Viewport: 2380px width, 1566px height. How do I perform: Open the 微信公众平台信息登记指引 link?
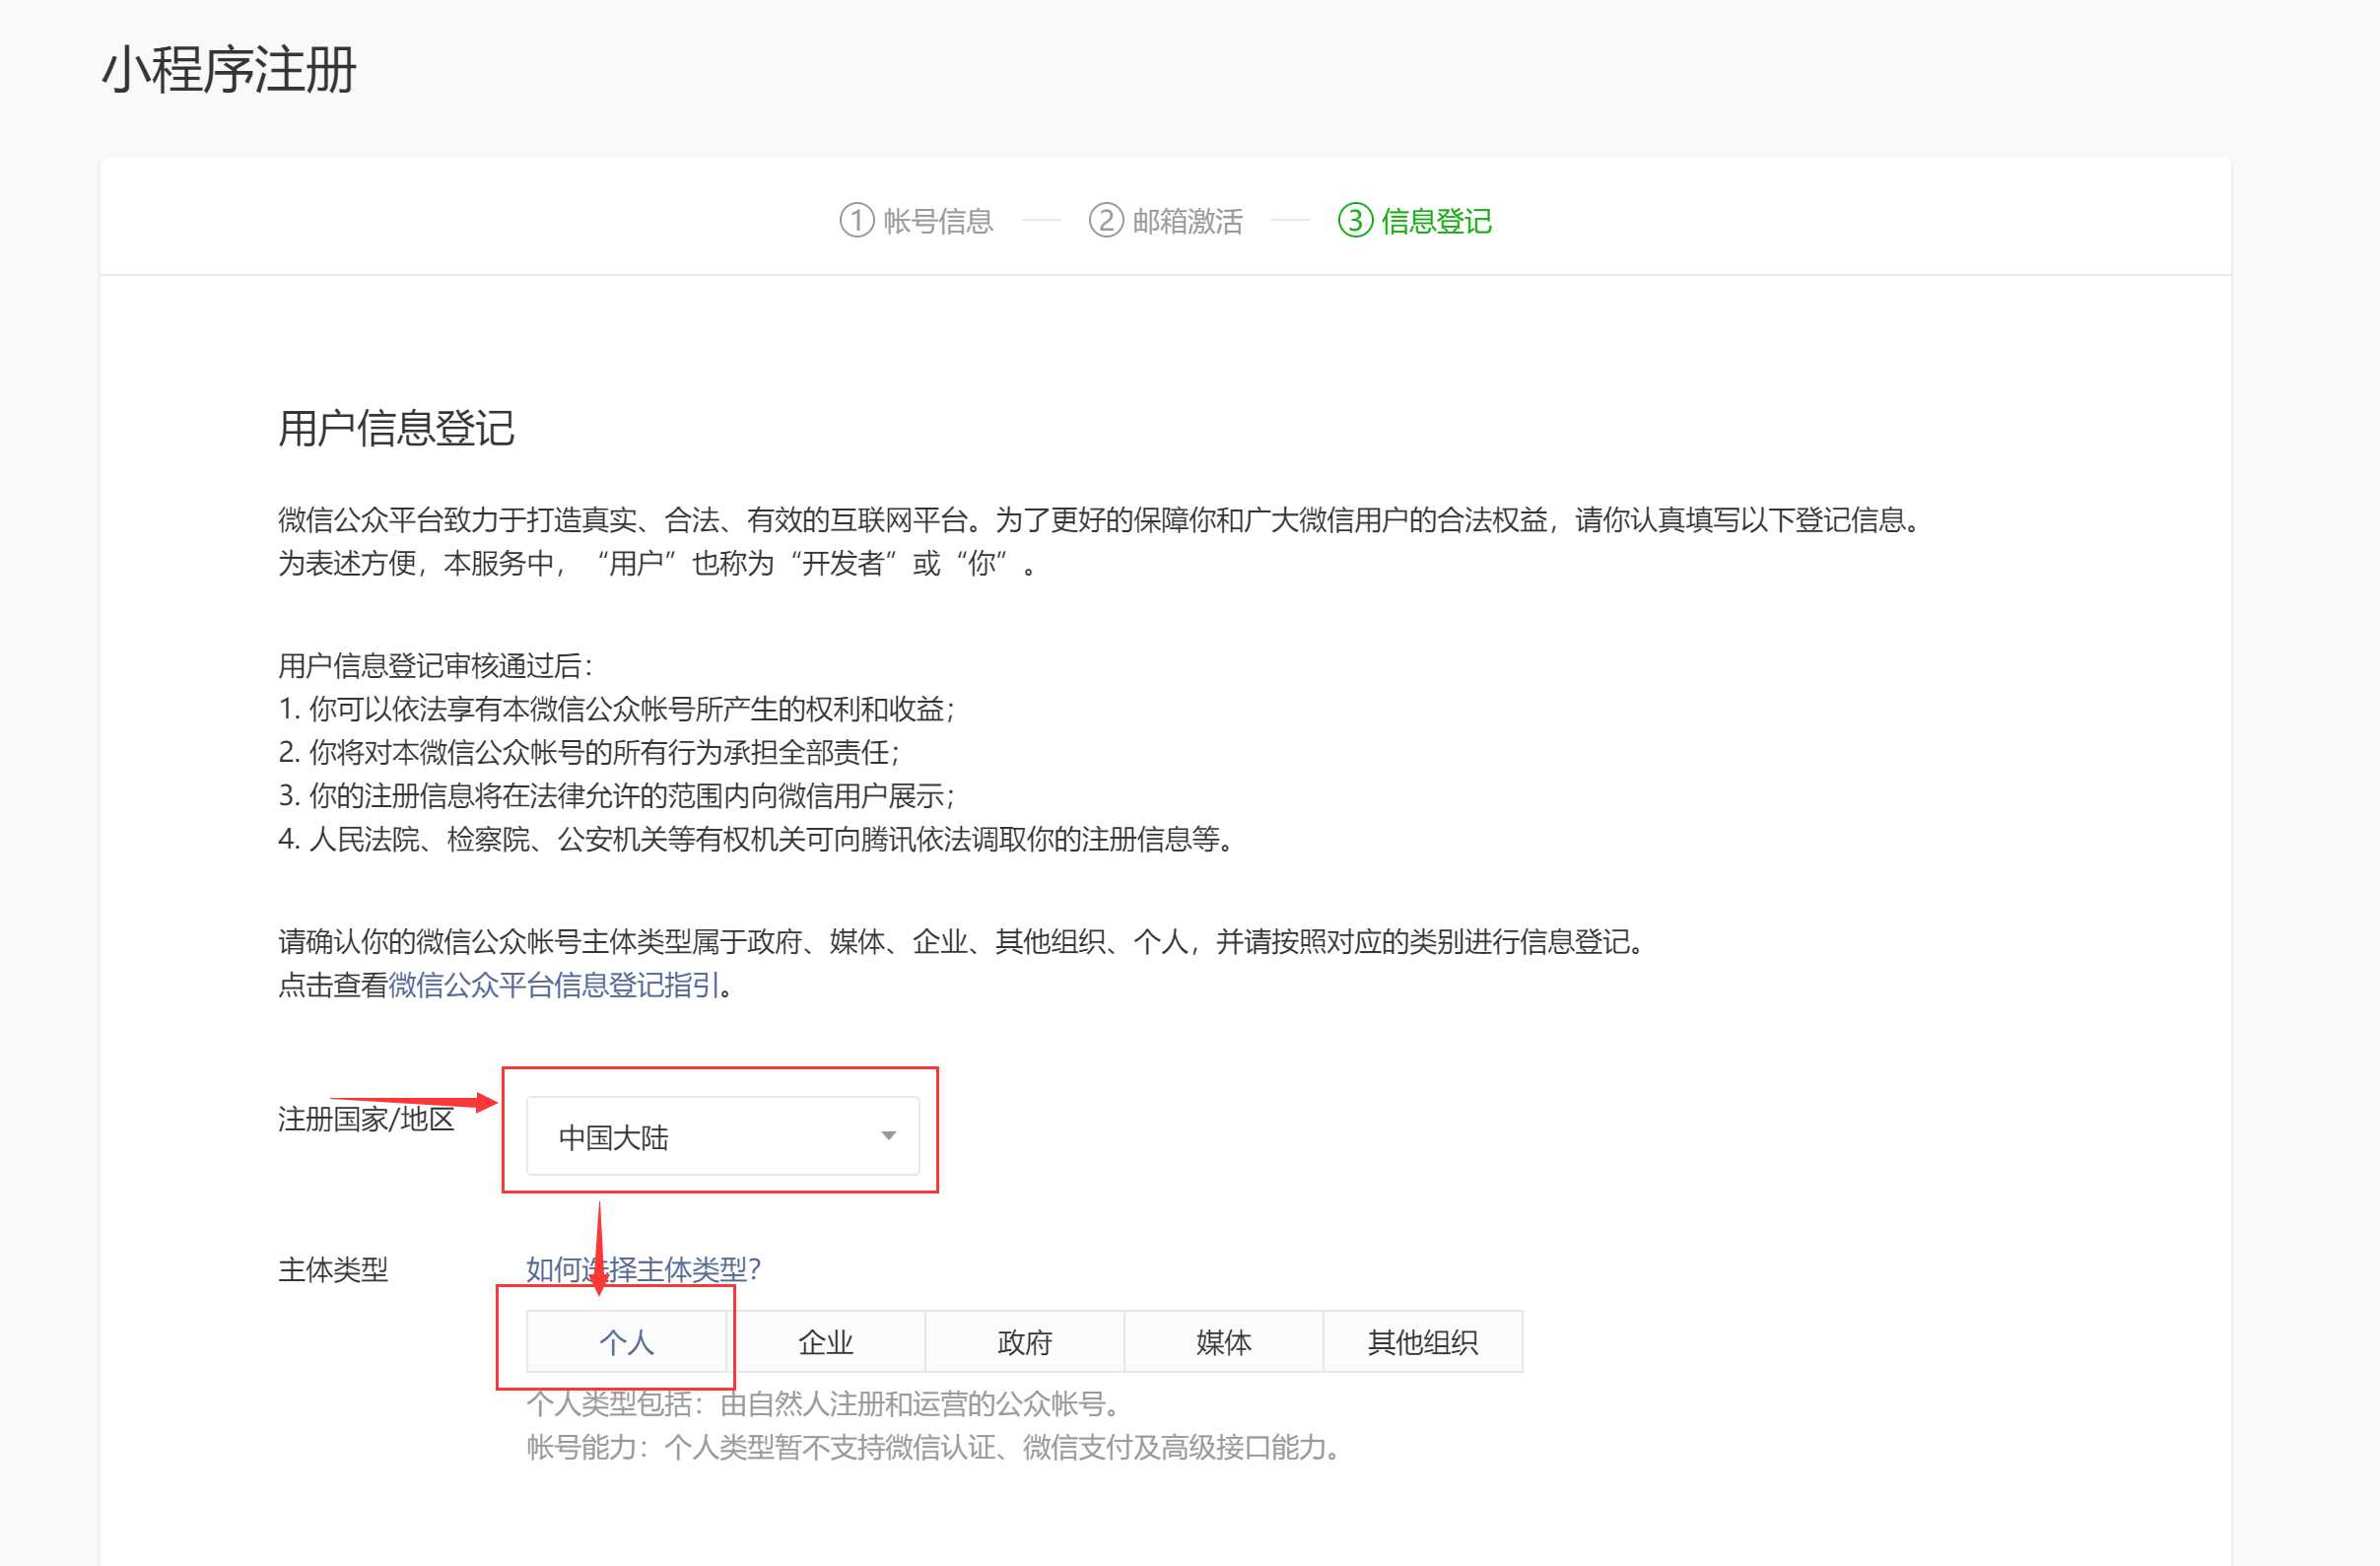click(x=554, y=985)
